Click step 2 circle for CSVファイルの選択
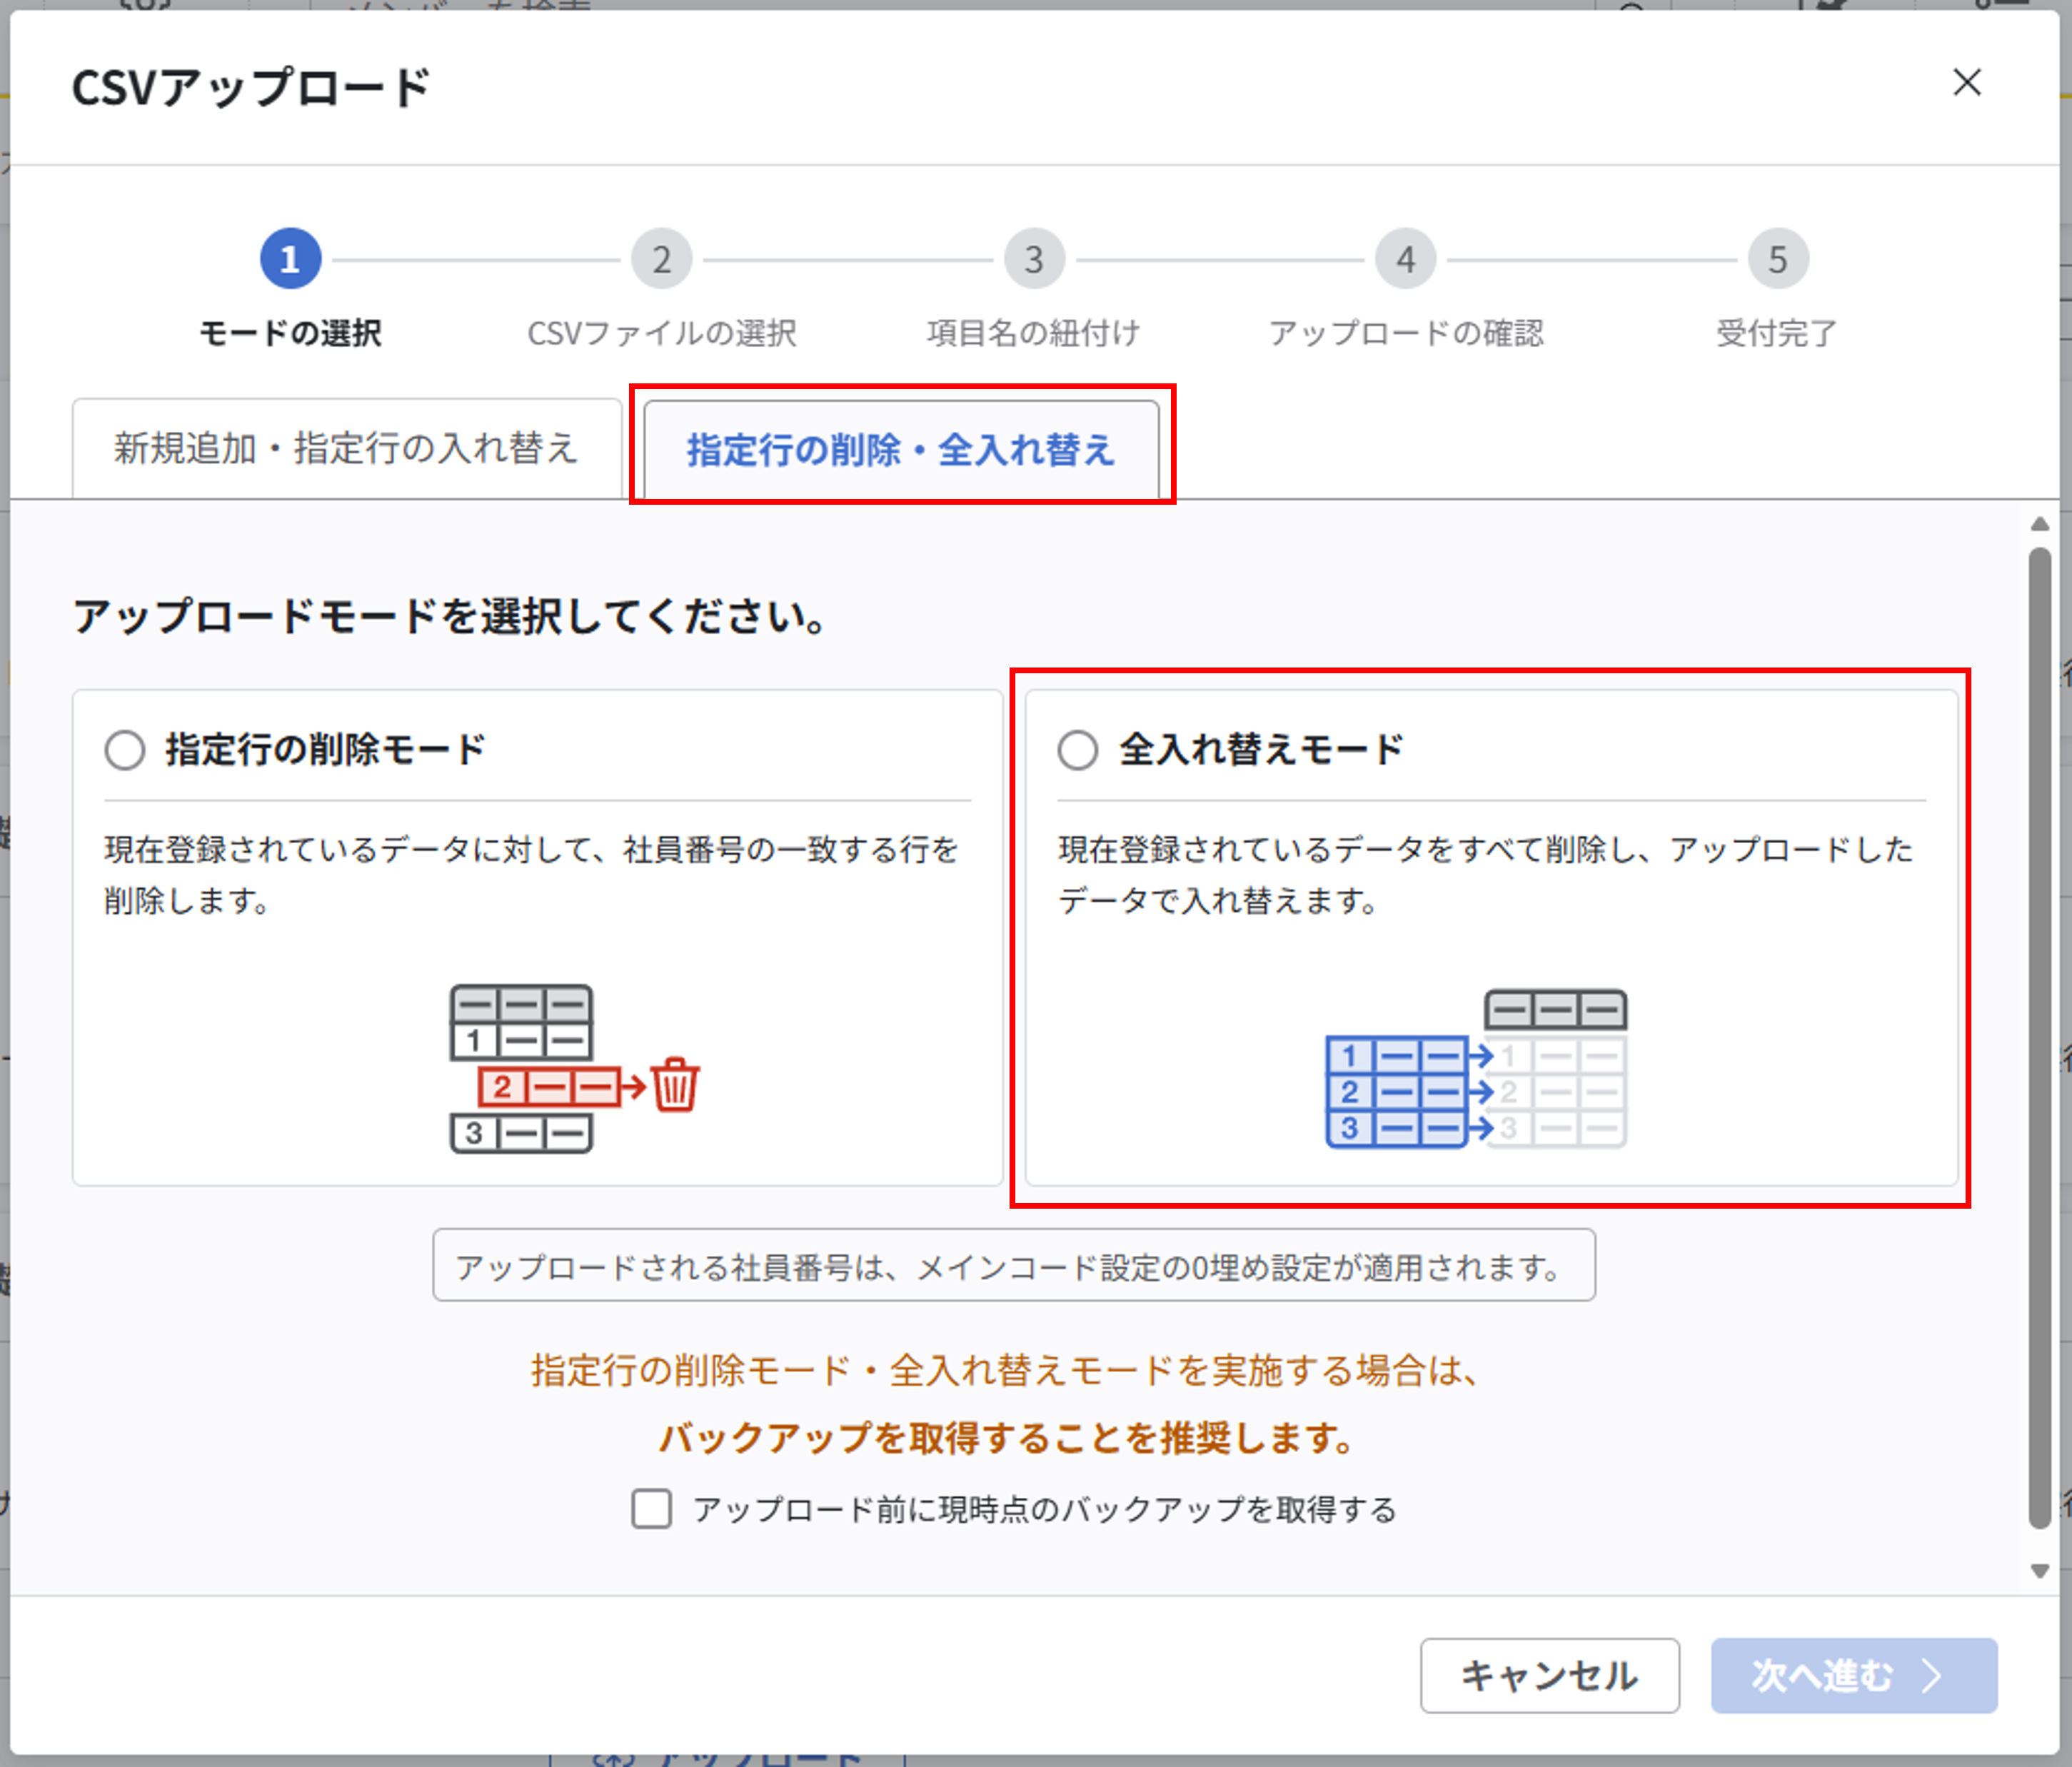2072x1767 pixels. pos(662,259)
